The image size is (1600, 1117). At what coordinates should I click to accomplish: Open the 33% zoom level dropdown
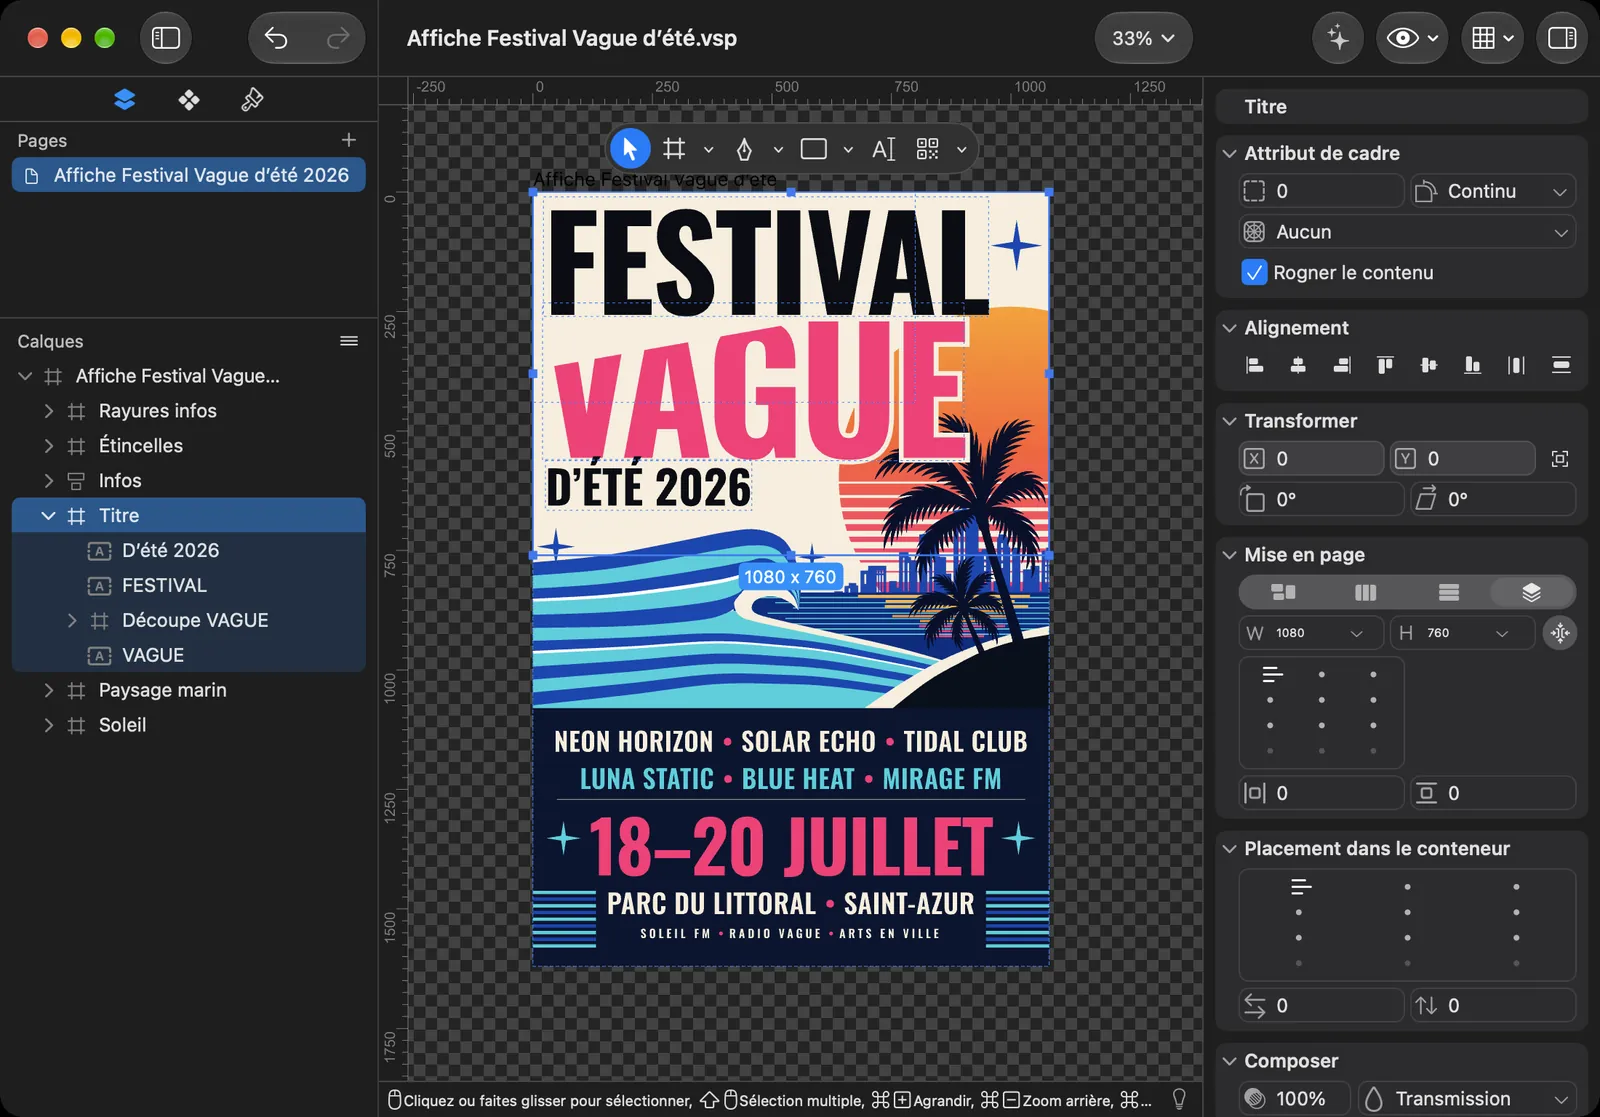click(x=1143, y=38)
